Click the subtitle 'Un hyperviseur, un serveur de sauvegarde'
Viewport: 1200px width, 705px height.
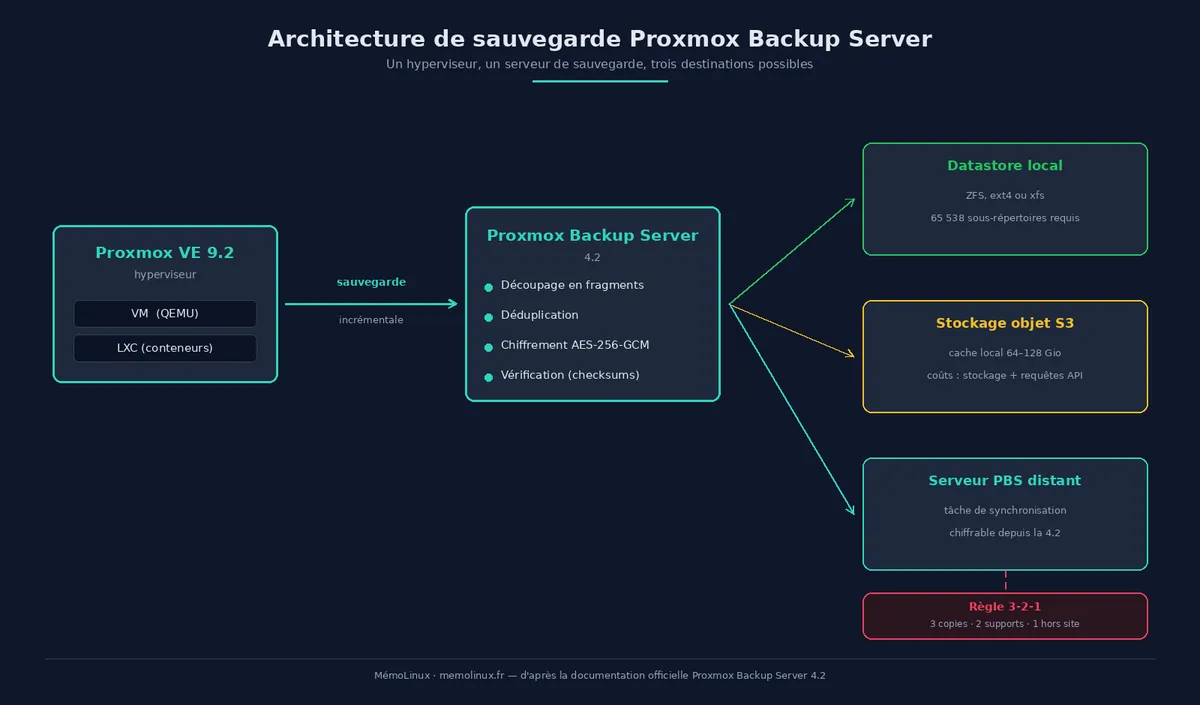516,64
